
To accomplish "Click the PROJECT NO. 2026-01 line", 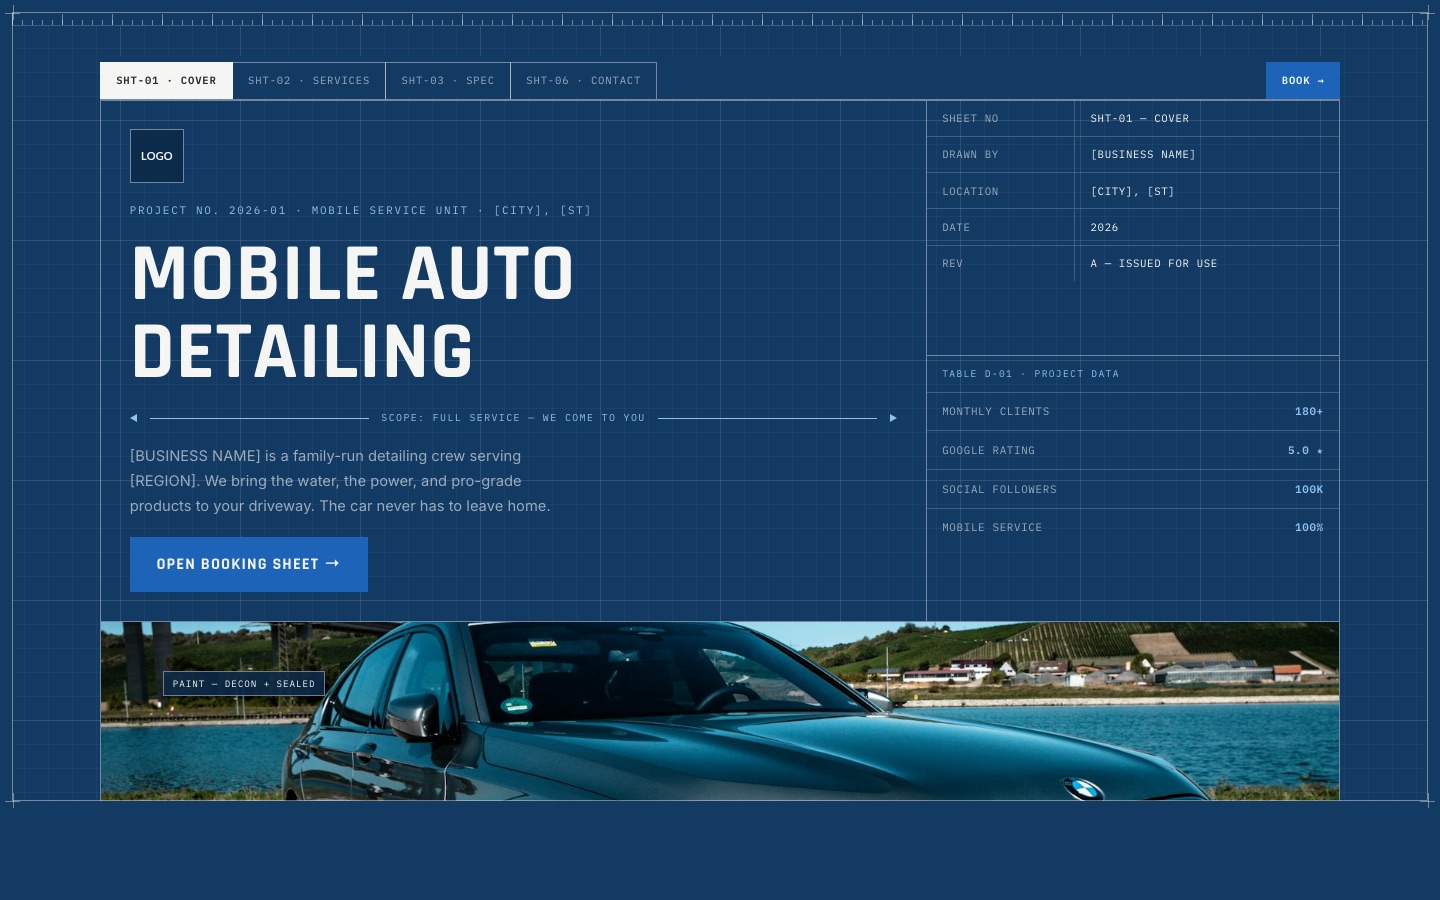I will click(360, 211).
